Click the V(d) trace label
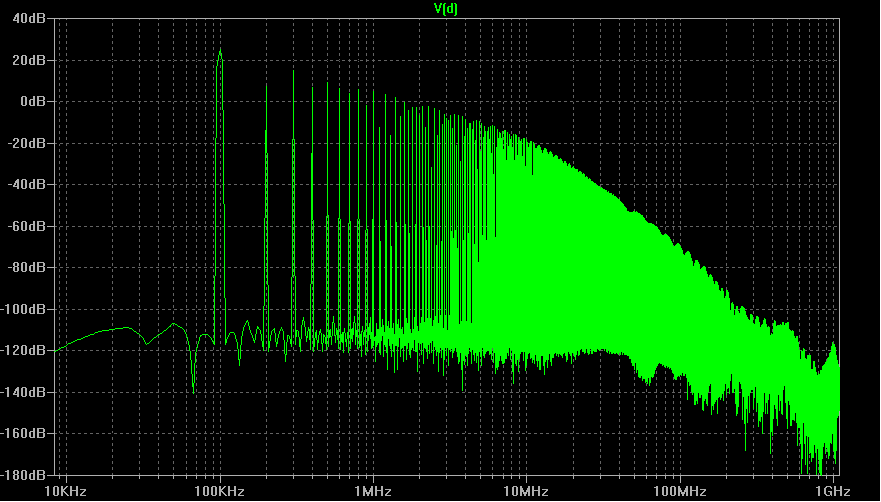 446,9
